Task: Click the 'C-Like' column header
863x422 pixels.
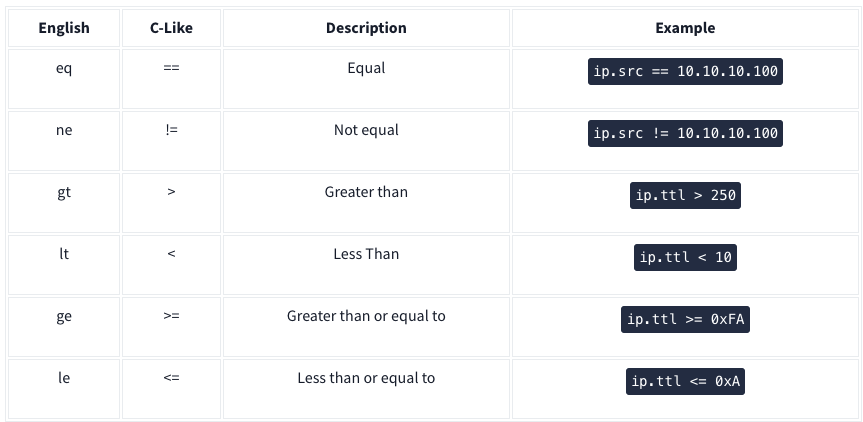Action: pyautogui.click(x=170, y=28)
